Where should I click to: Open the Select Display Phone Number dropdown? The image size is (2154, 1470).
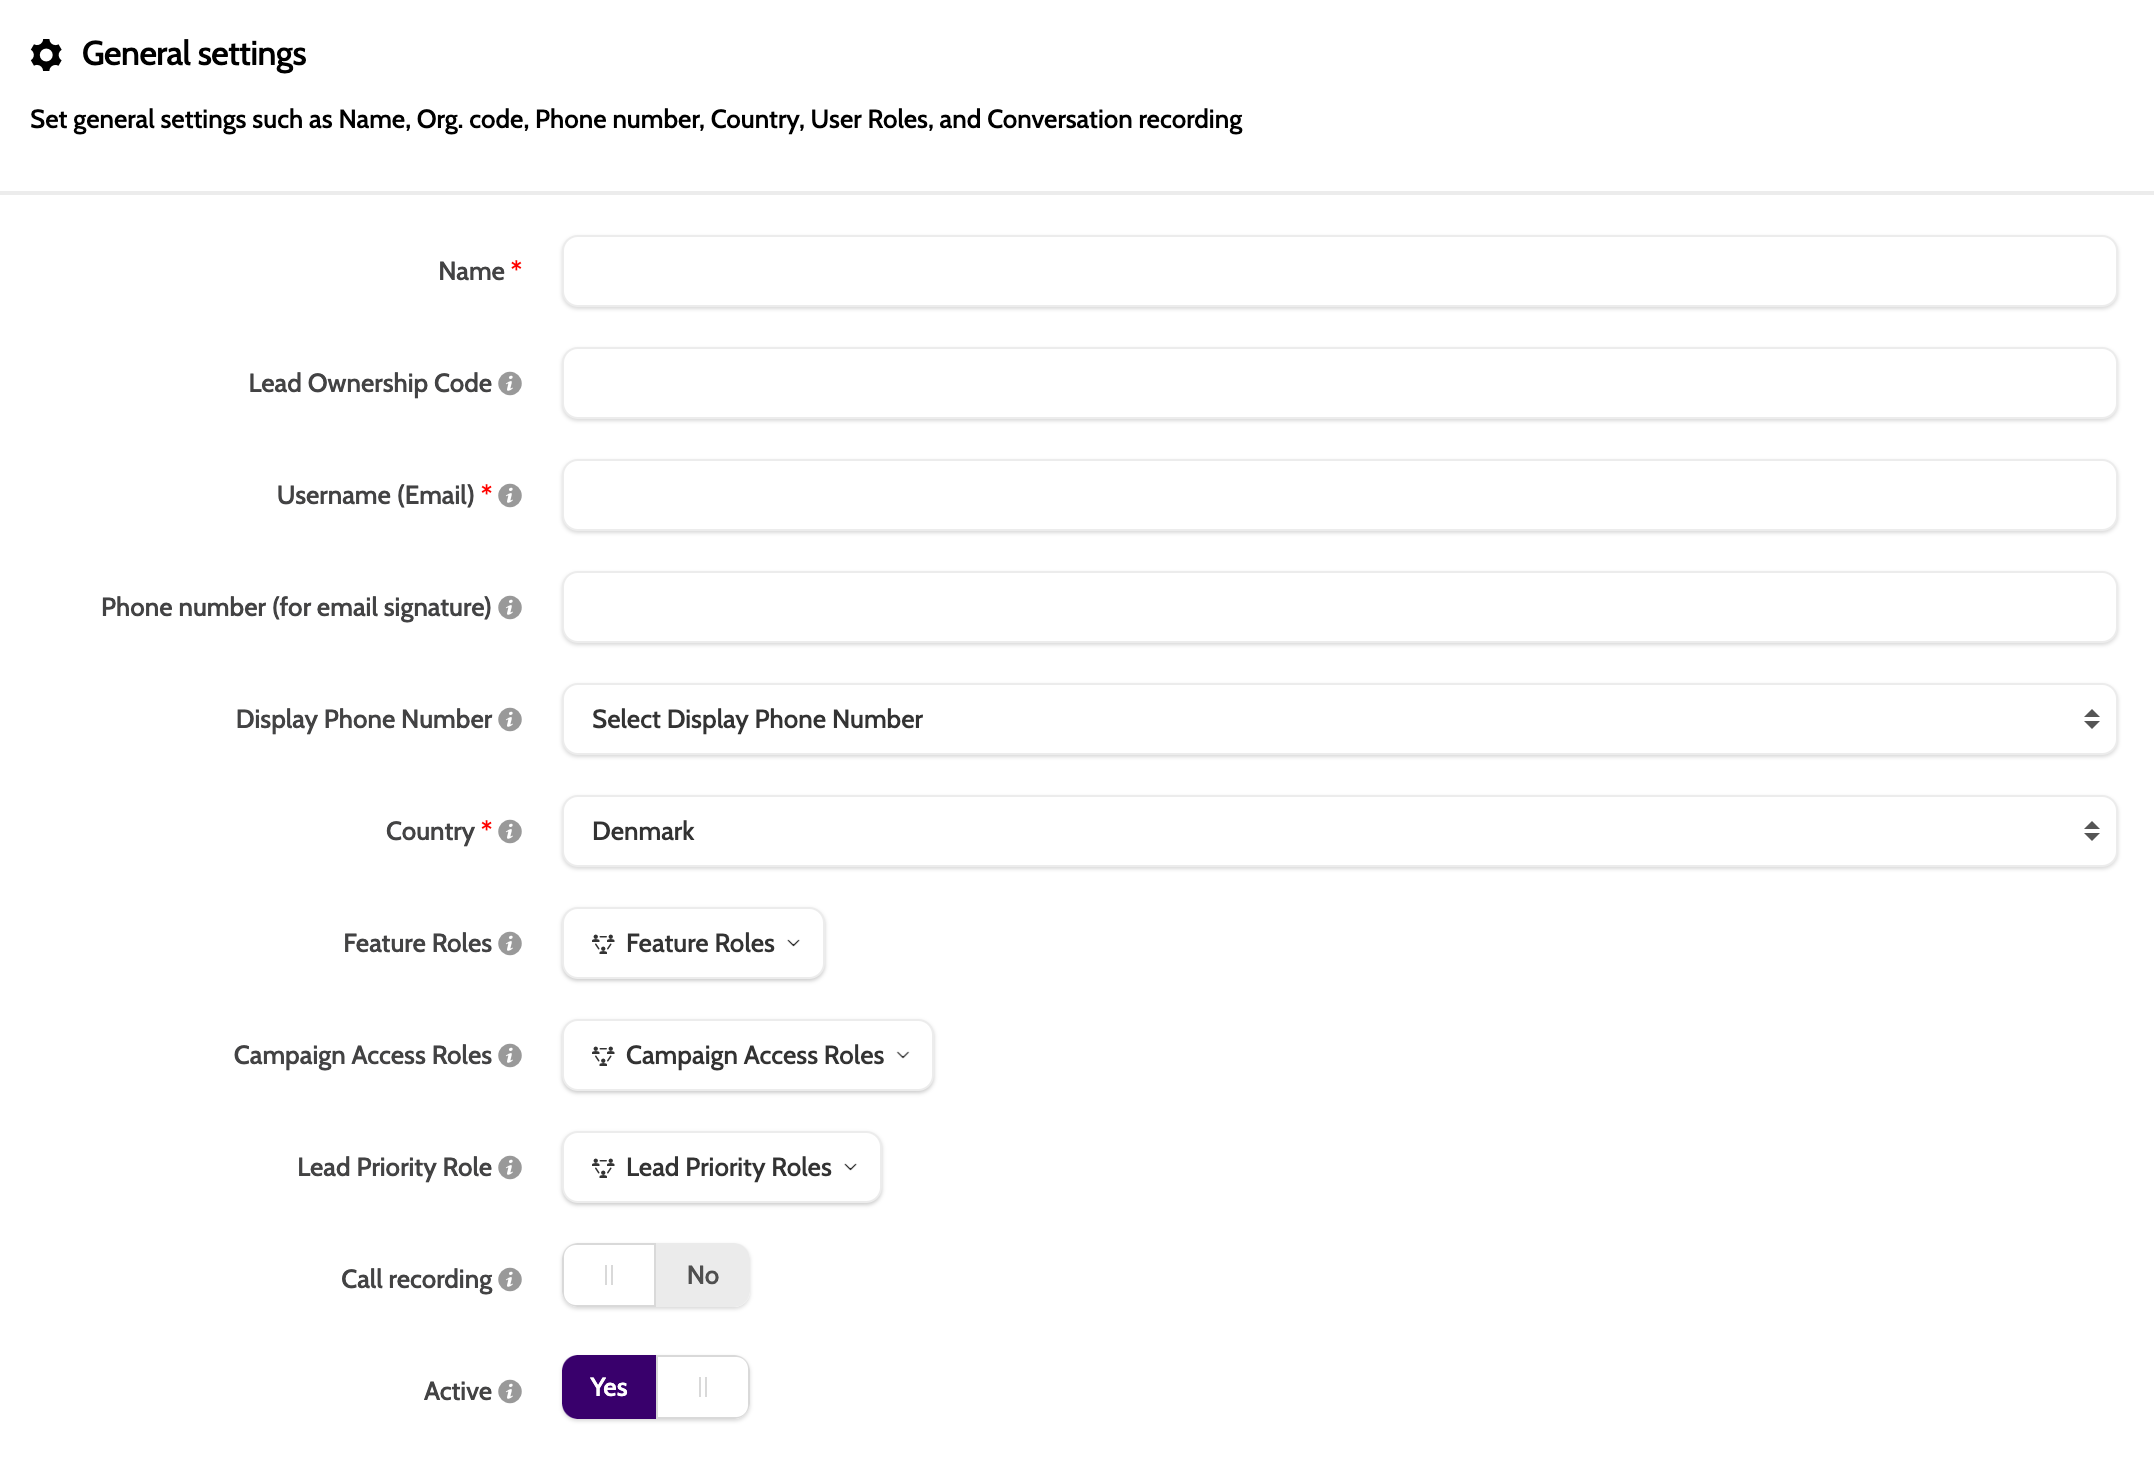coord(1339,720)
